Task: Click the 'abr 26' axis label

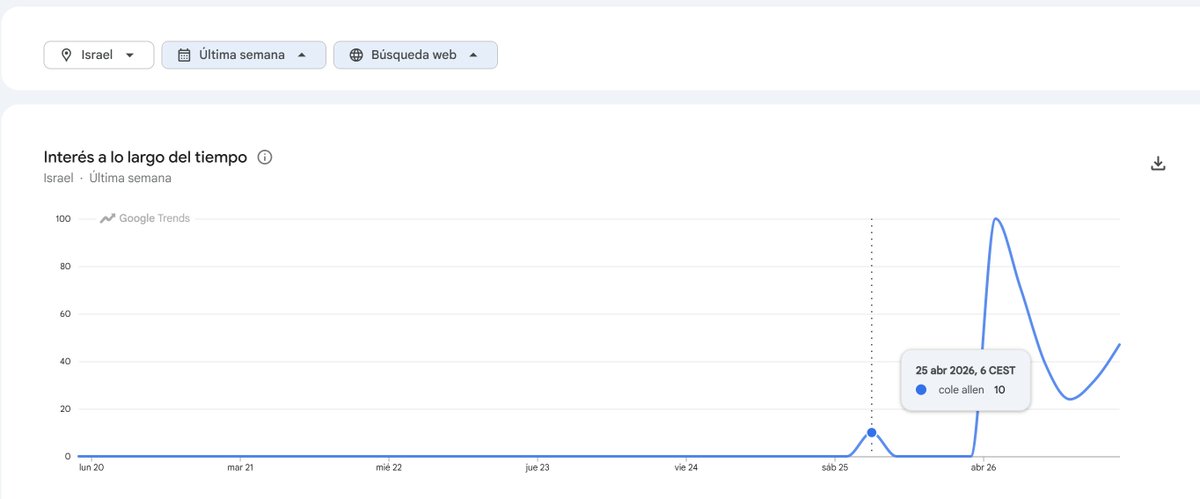Action: 984,467
